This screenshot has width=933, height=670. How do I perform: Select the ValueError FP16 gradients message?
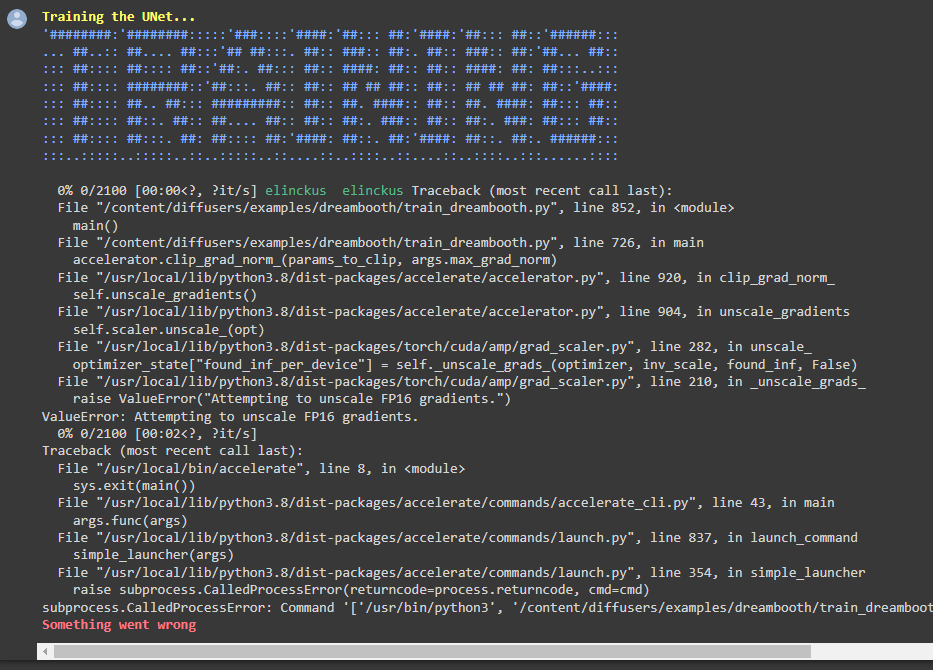(x=230, y=416)
